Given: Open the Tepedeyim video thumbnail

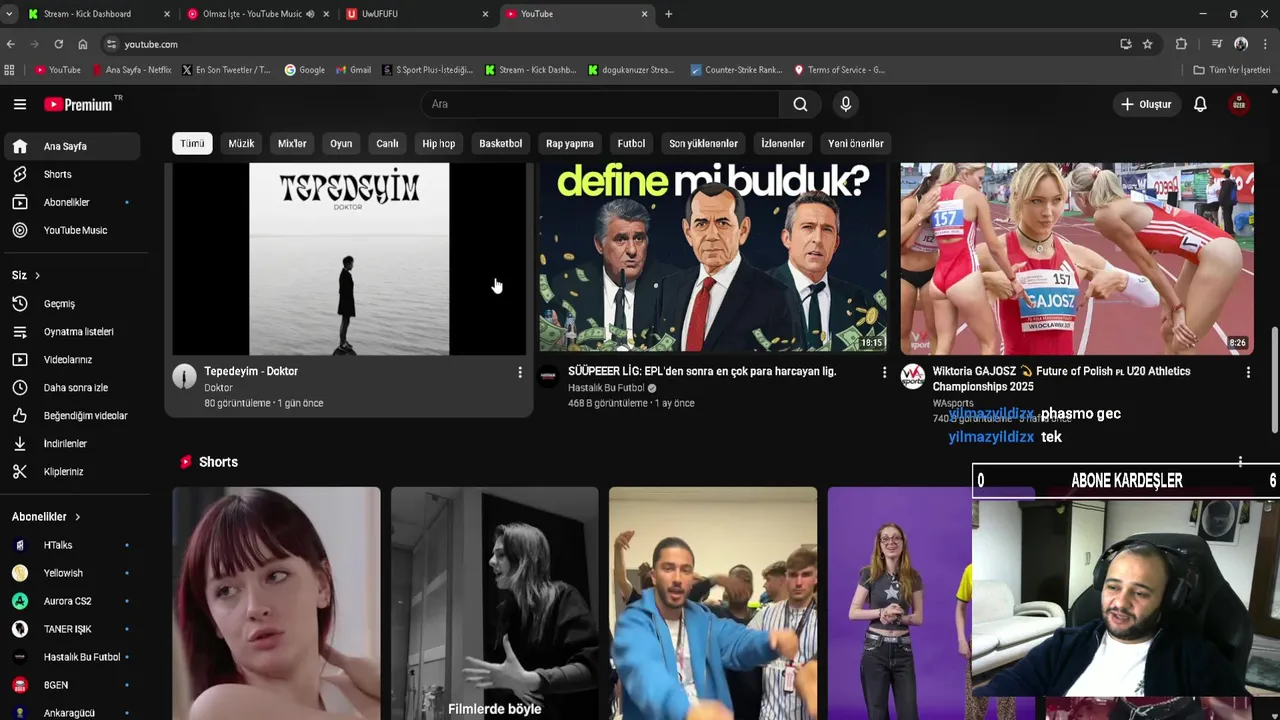Looking at the screenshot, I should click(349, 259).
